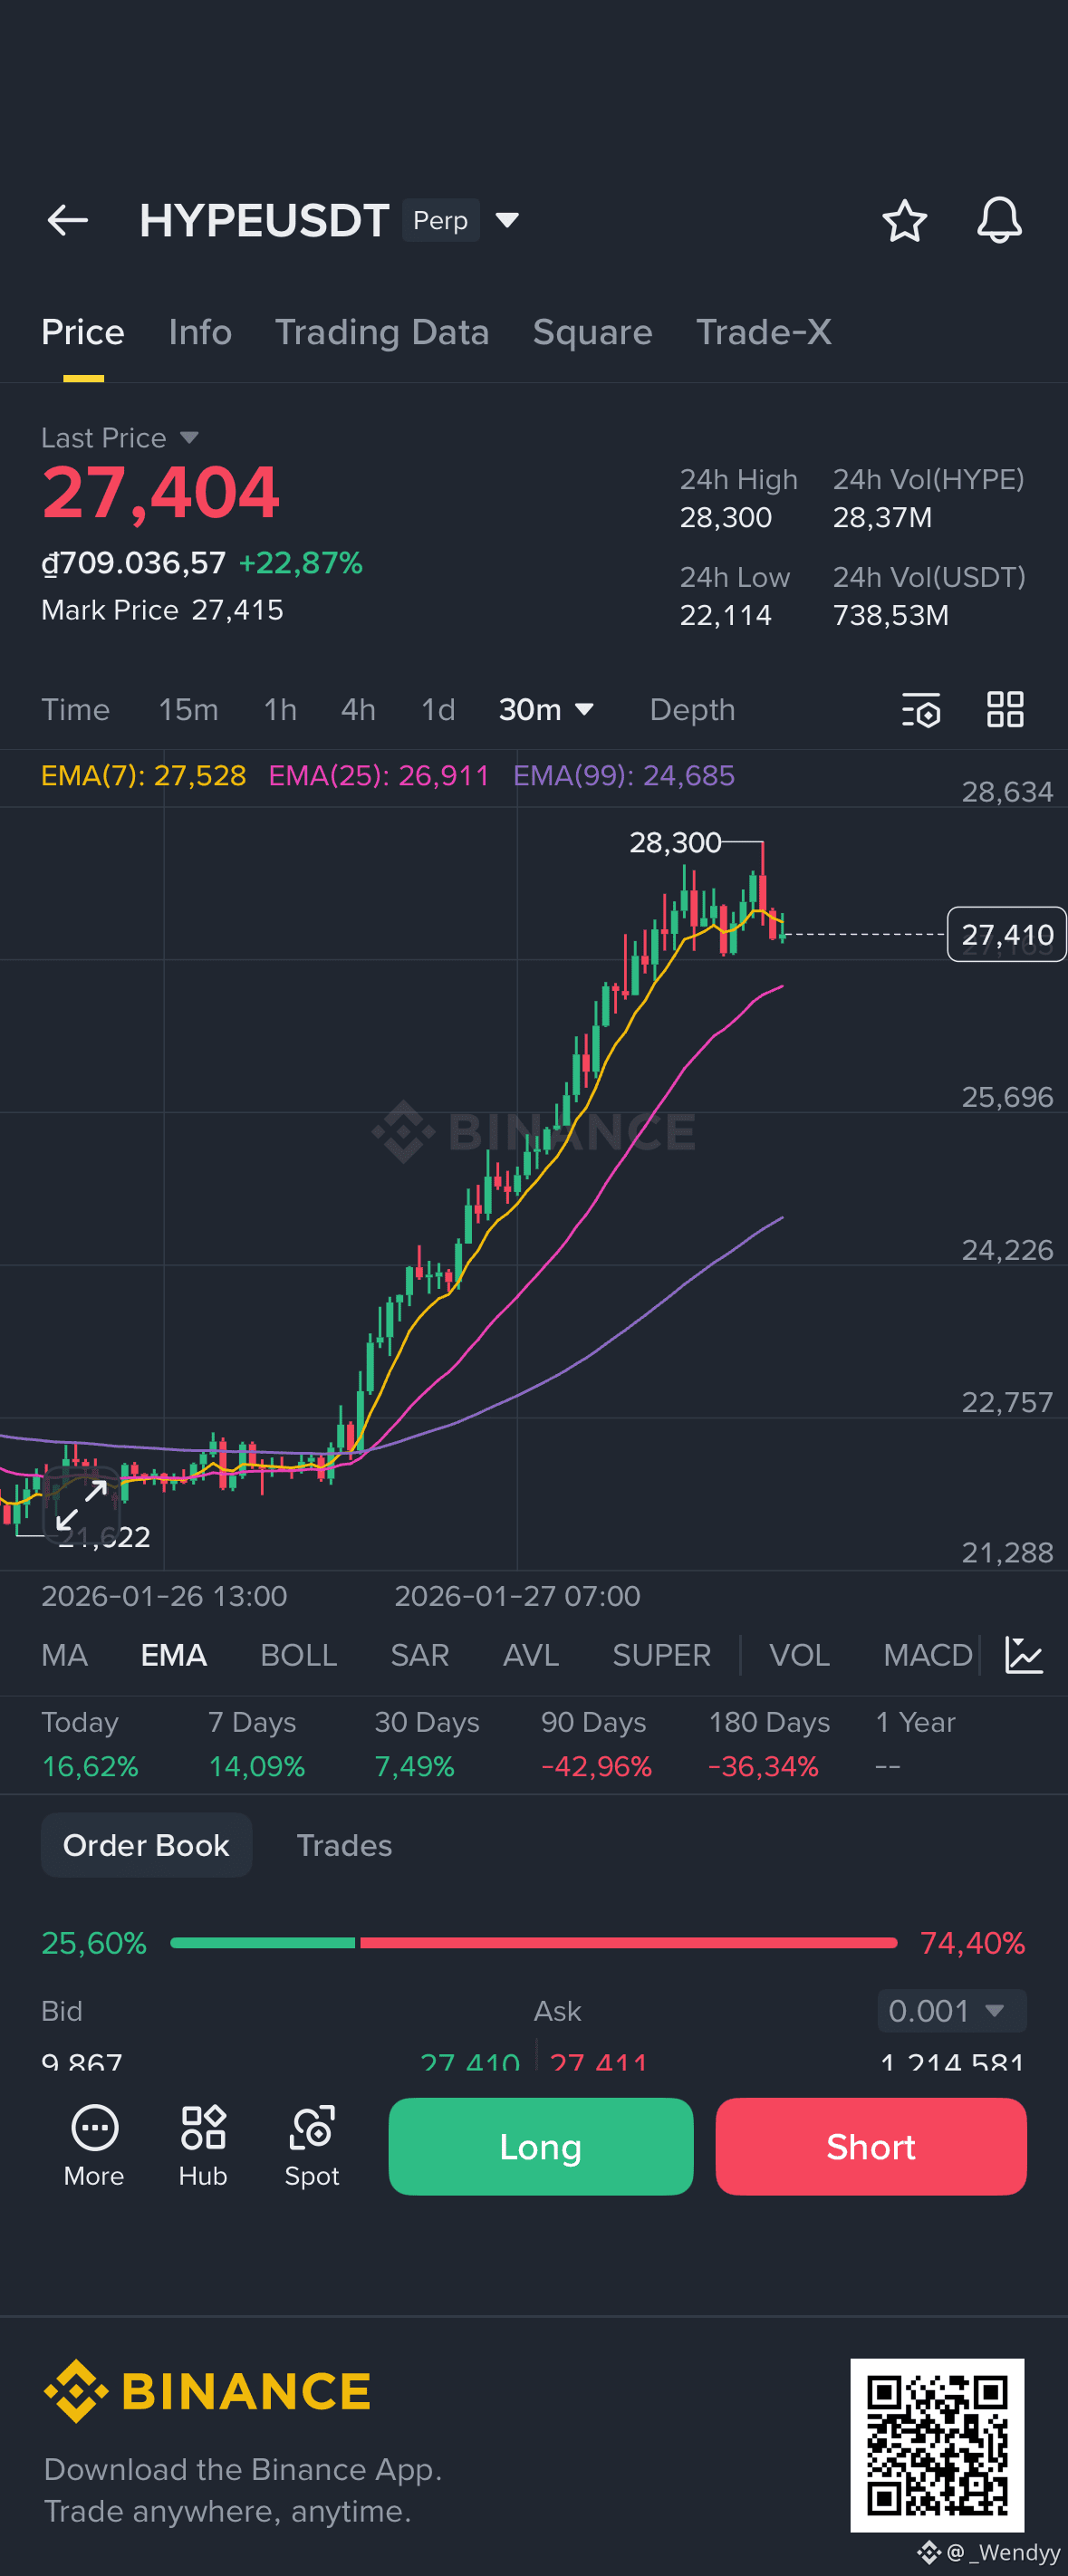Switch to the Info tab
Screen dimensions: 1068x2576
tap(200, 332)
